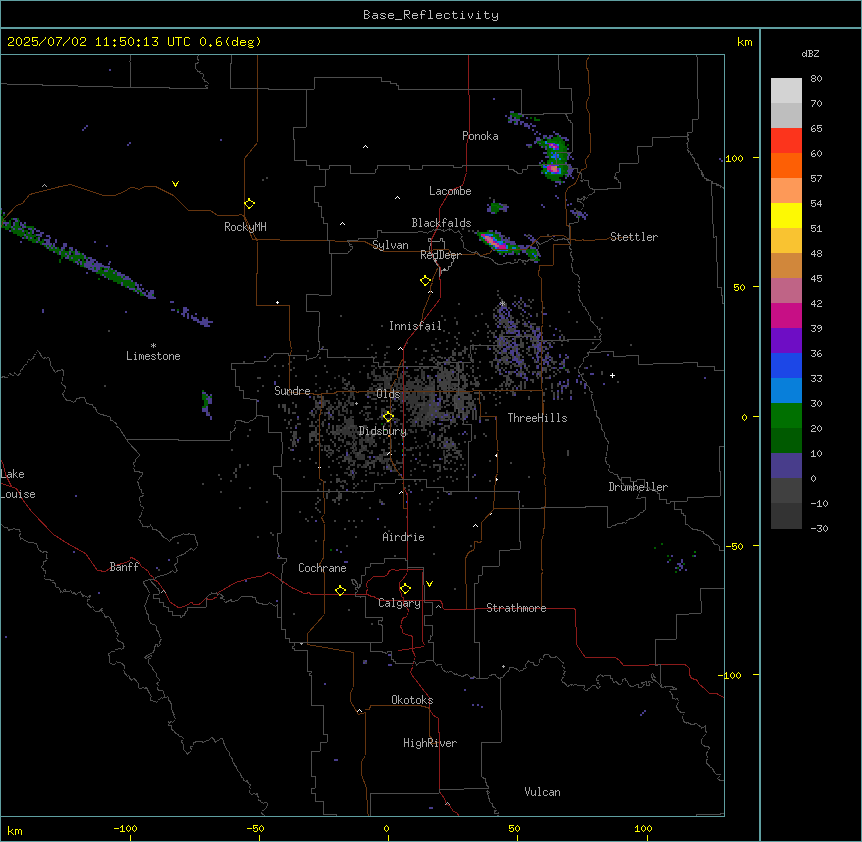The image size is (862, 842).
Task: Click the Ponoka city label
Action: 480,136
